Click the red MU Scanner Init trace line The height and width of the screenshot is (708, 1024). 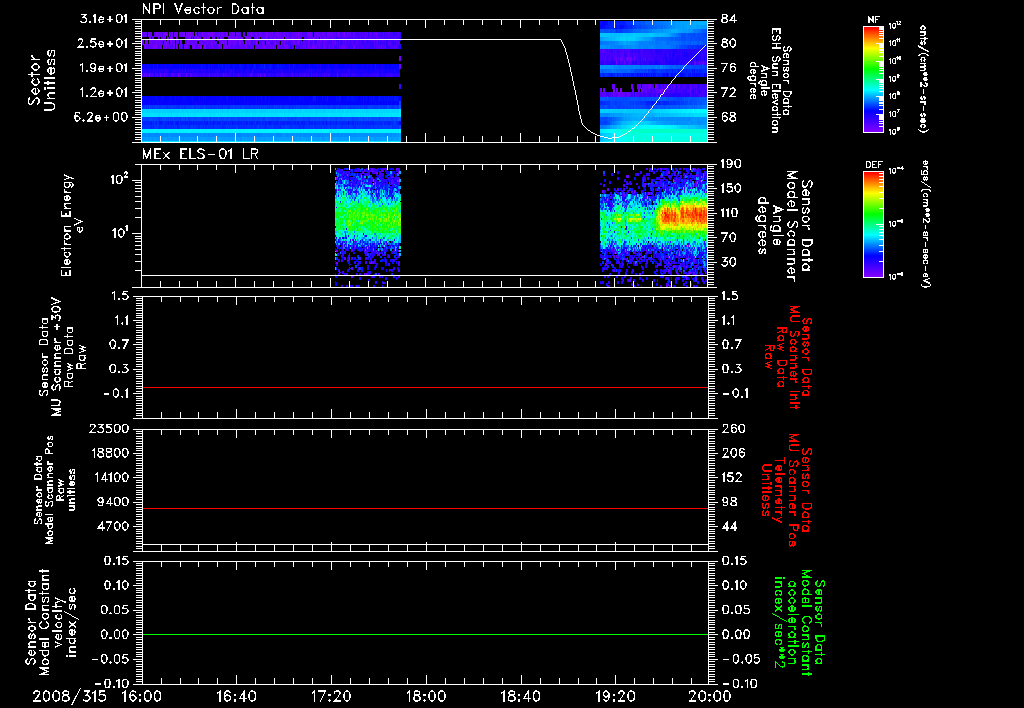point(425,387)
